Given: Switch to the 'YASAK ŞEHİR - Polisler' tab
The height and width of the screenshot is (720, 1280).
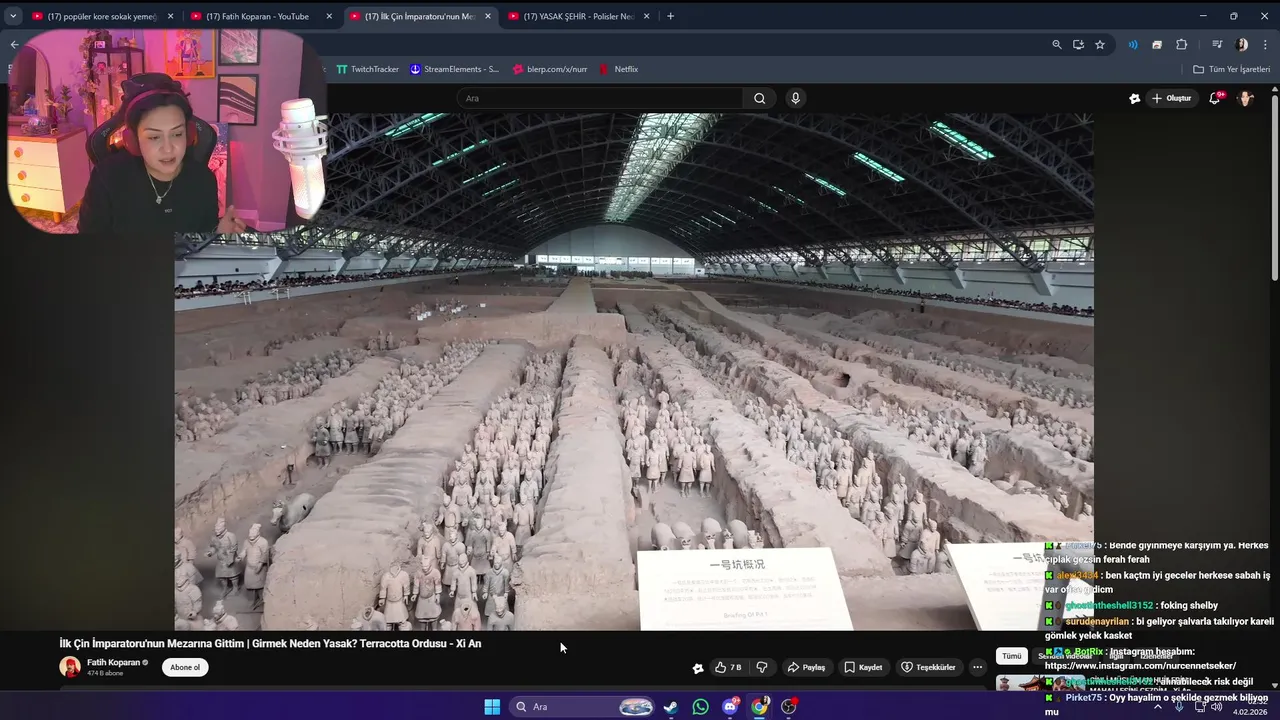Looking at the screenshot, I should pyautogui.click(x=579, y=16).
